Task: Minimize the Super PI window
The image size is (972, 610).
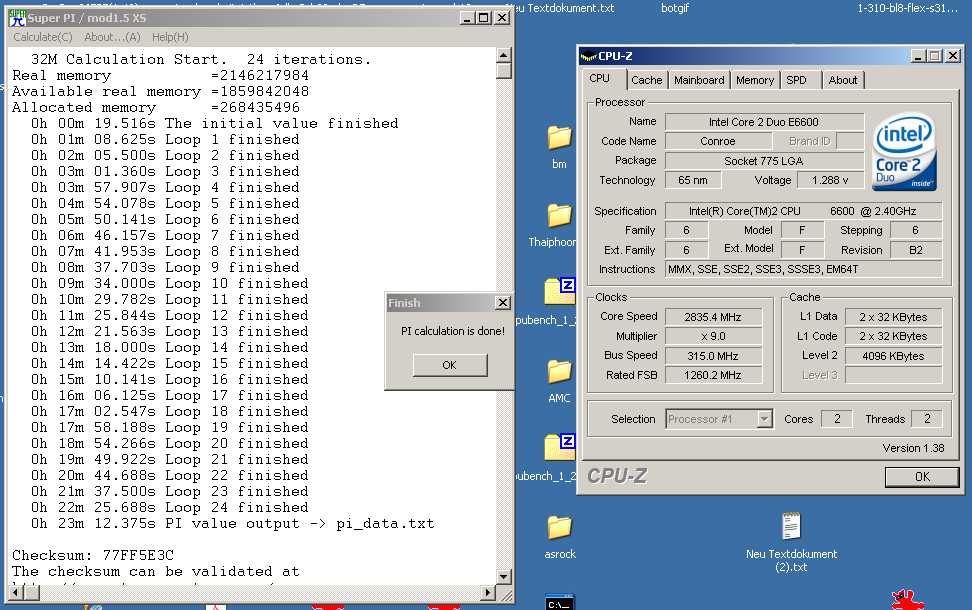Action: 467,18
